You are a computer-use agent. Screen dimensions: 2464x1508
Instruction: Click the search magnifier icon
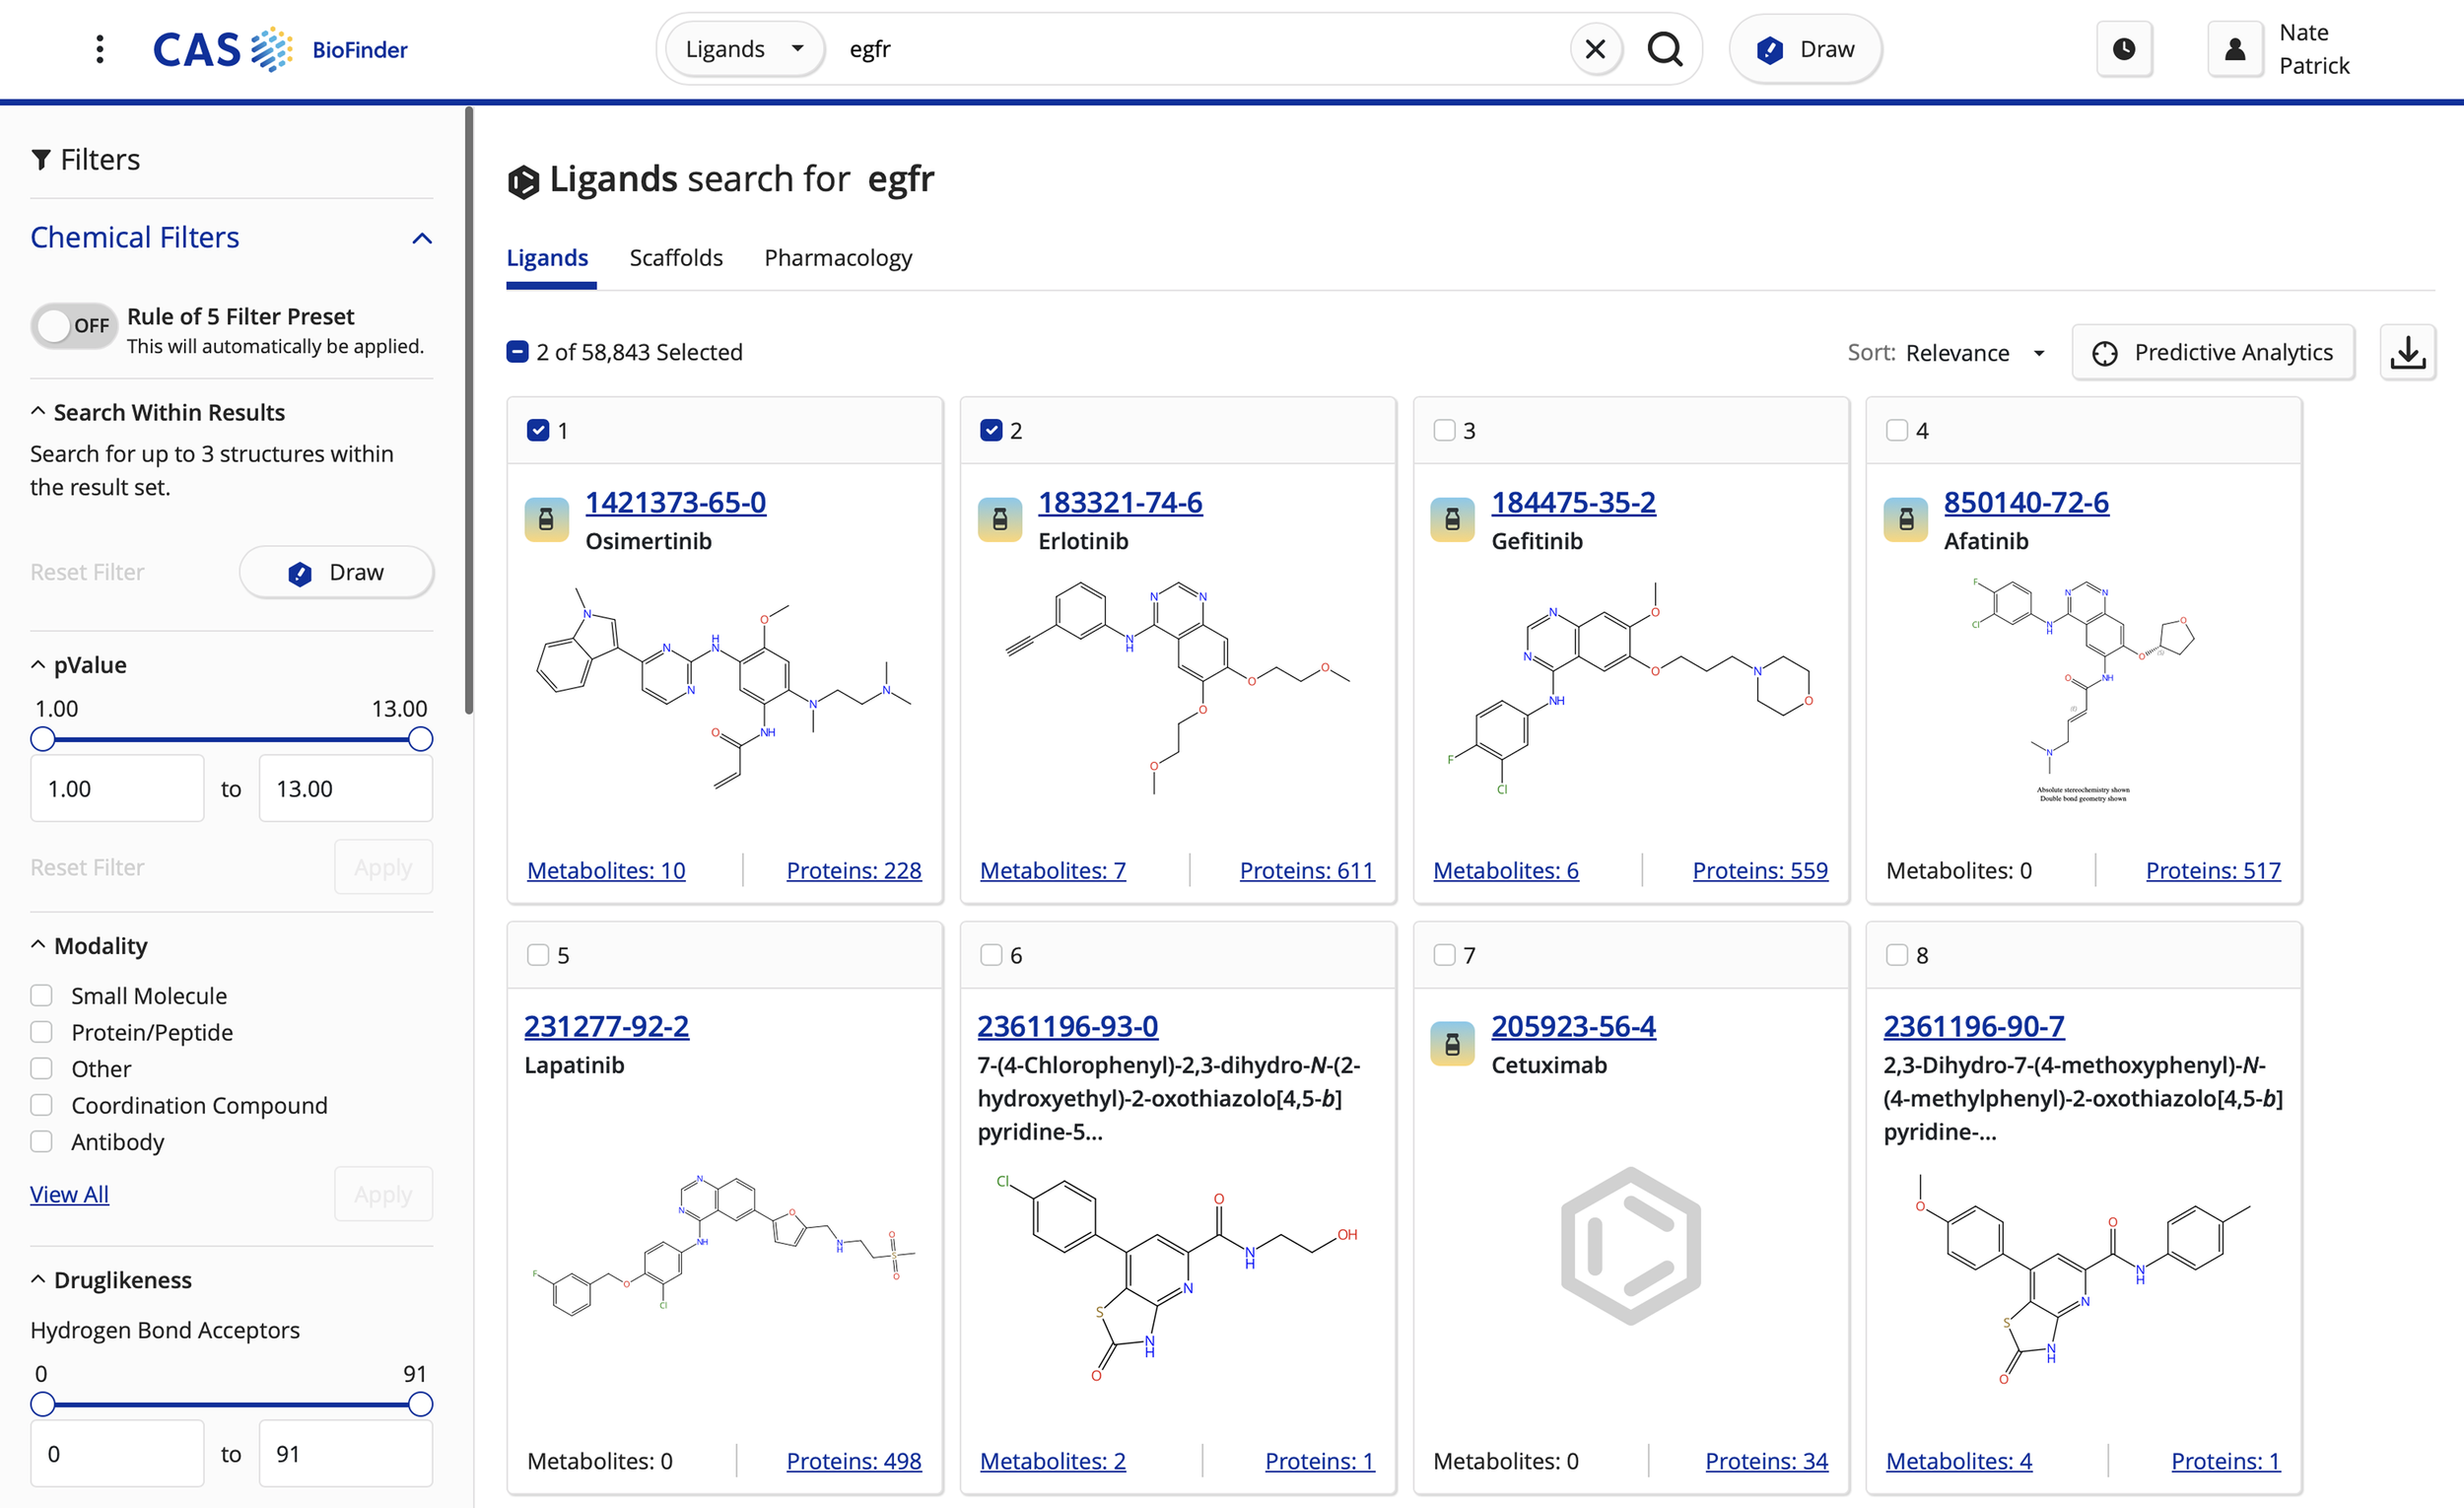pos(1666,48)
